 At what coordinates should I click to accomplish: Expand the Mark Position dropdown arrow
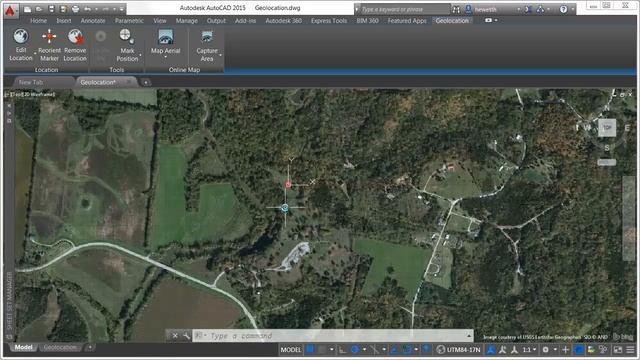[140, 55]
